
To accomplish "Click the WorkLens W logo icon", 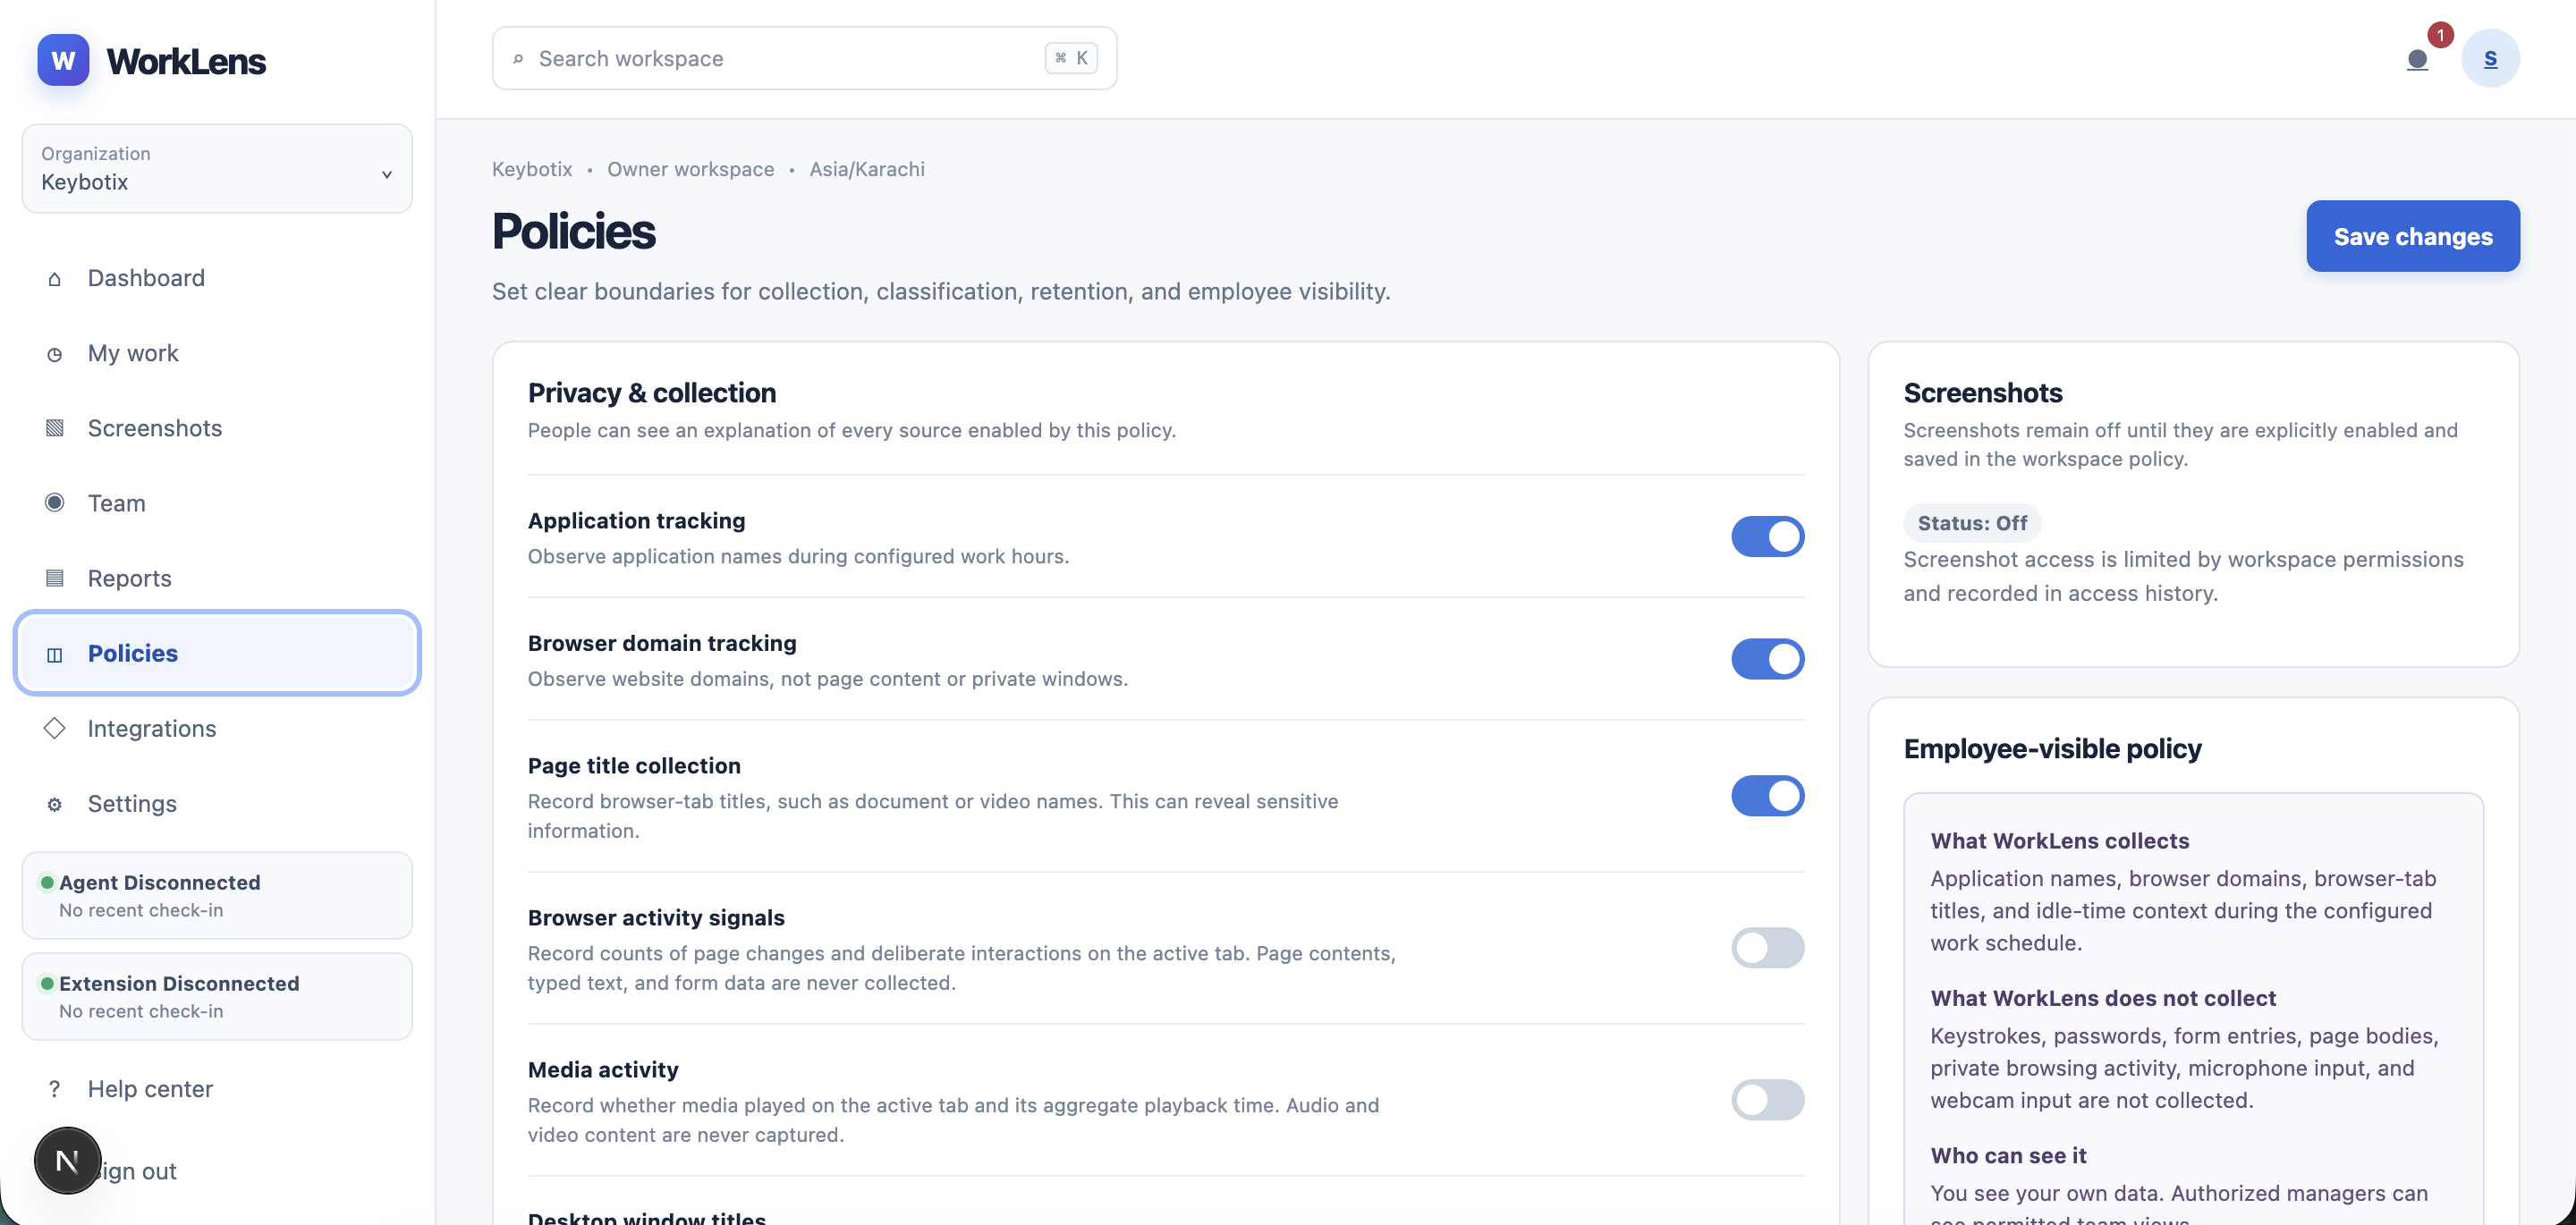I will [x=63, y=60].
